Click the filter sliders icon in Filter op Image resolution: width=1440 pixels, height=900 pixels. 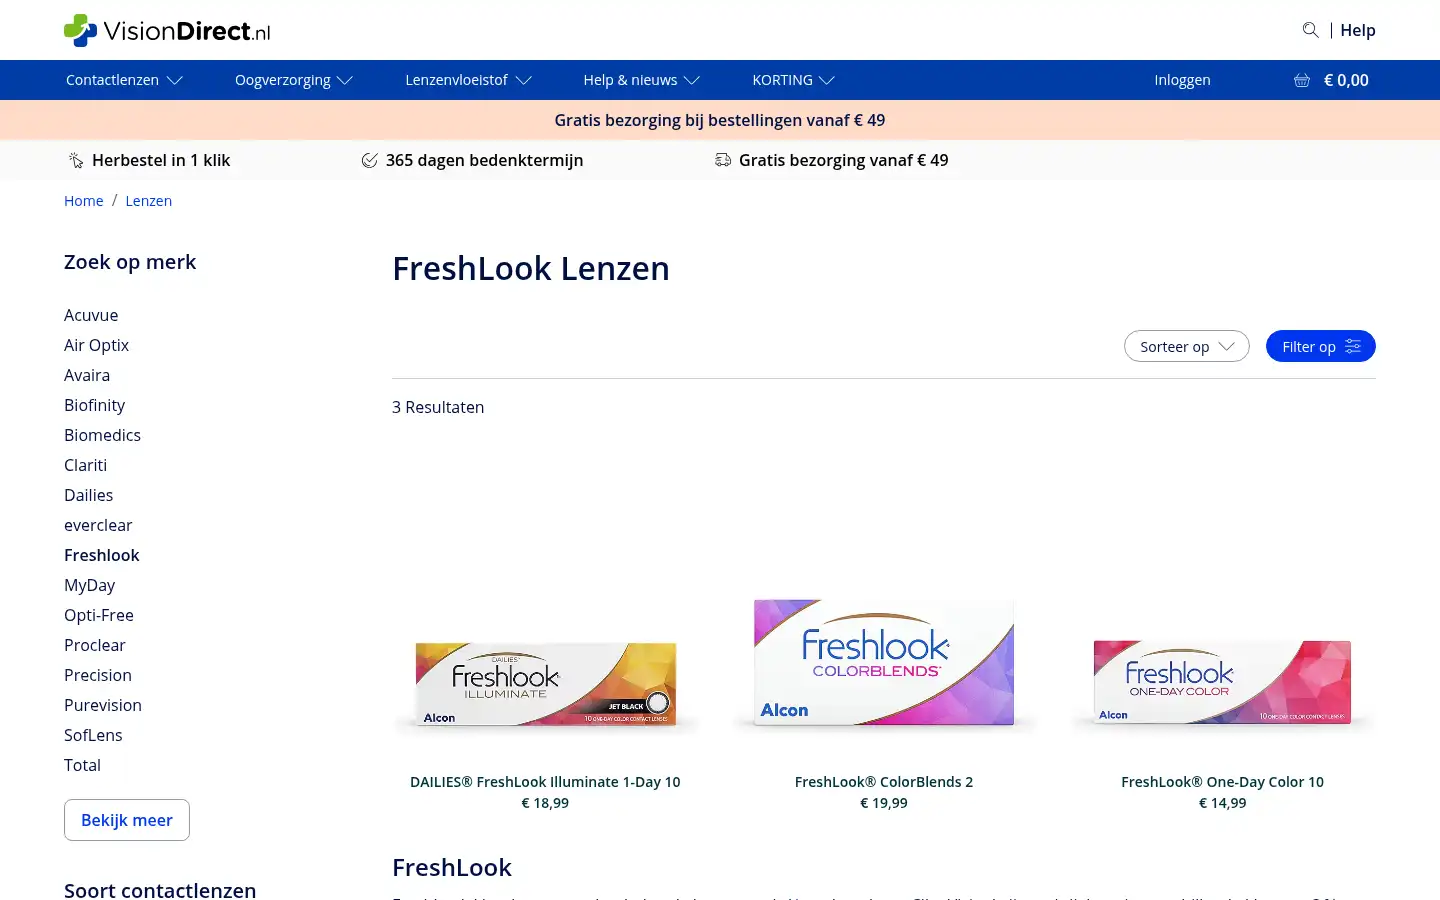tap(1353, 346)
